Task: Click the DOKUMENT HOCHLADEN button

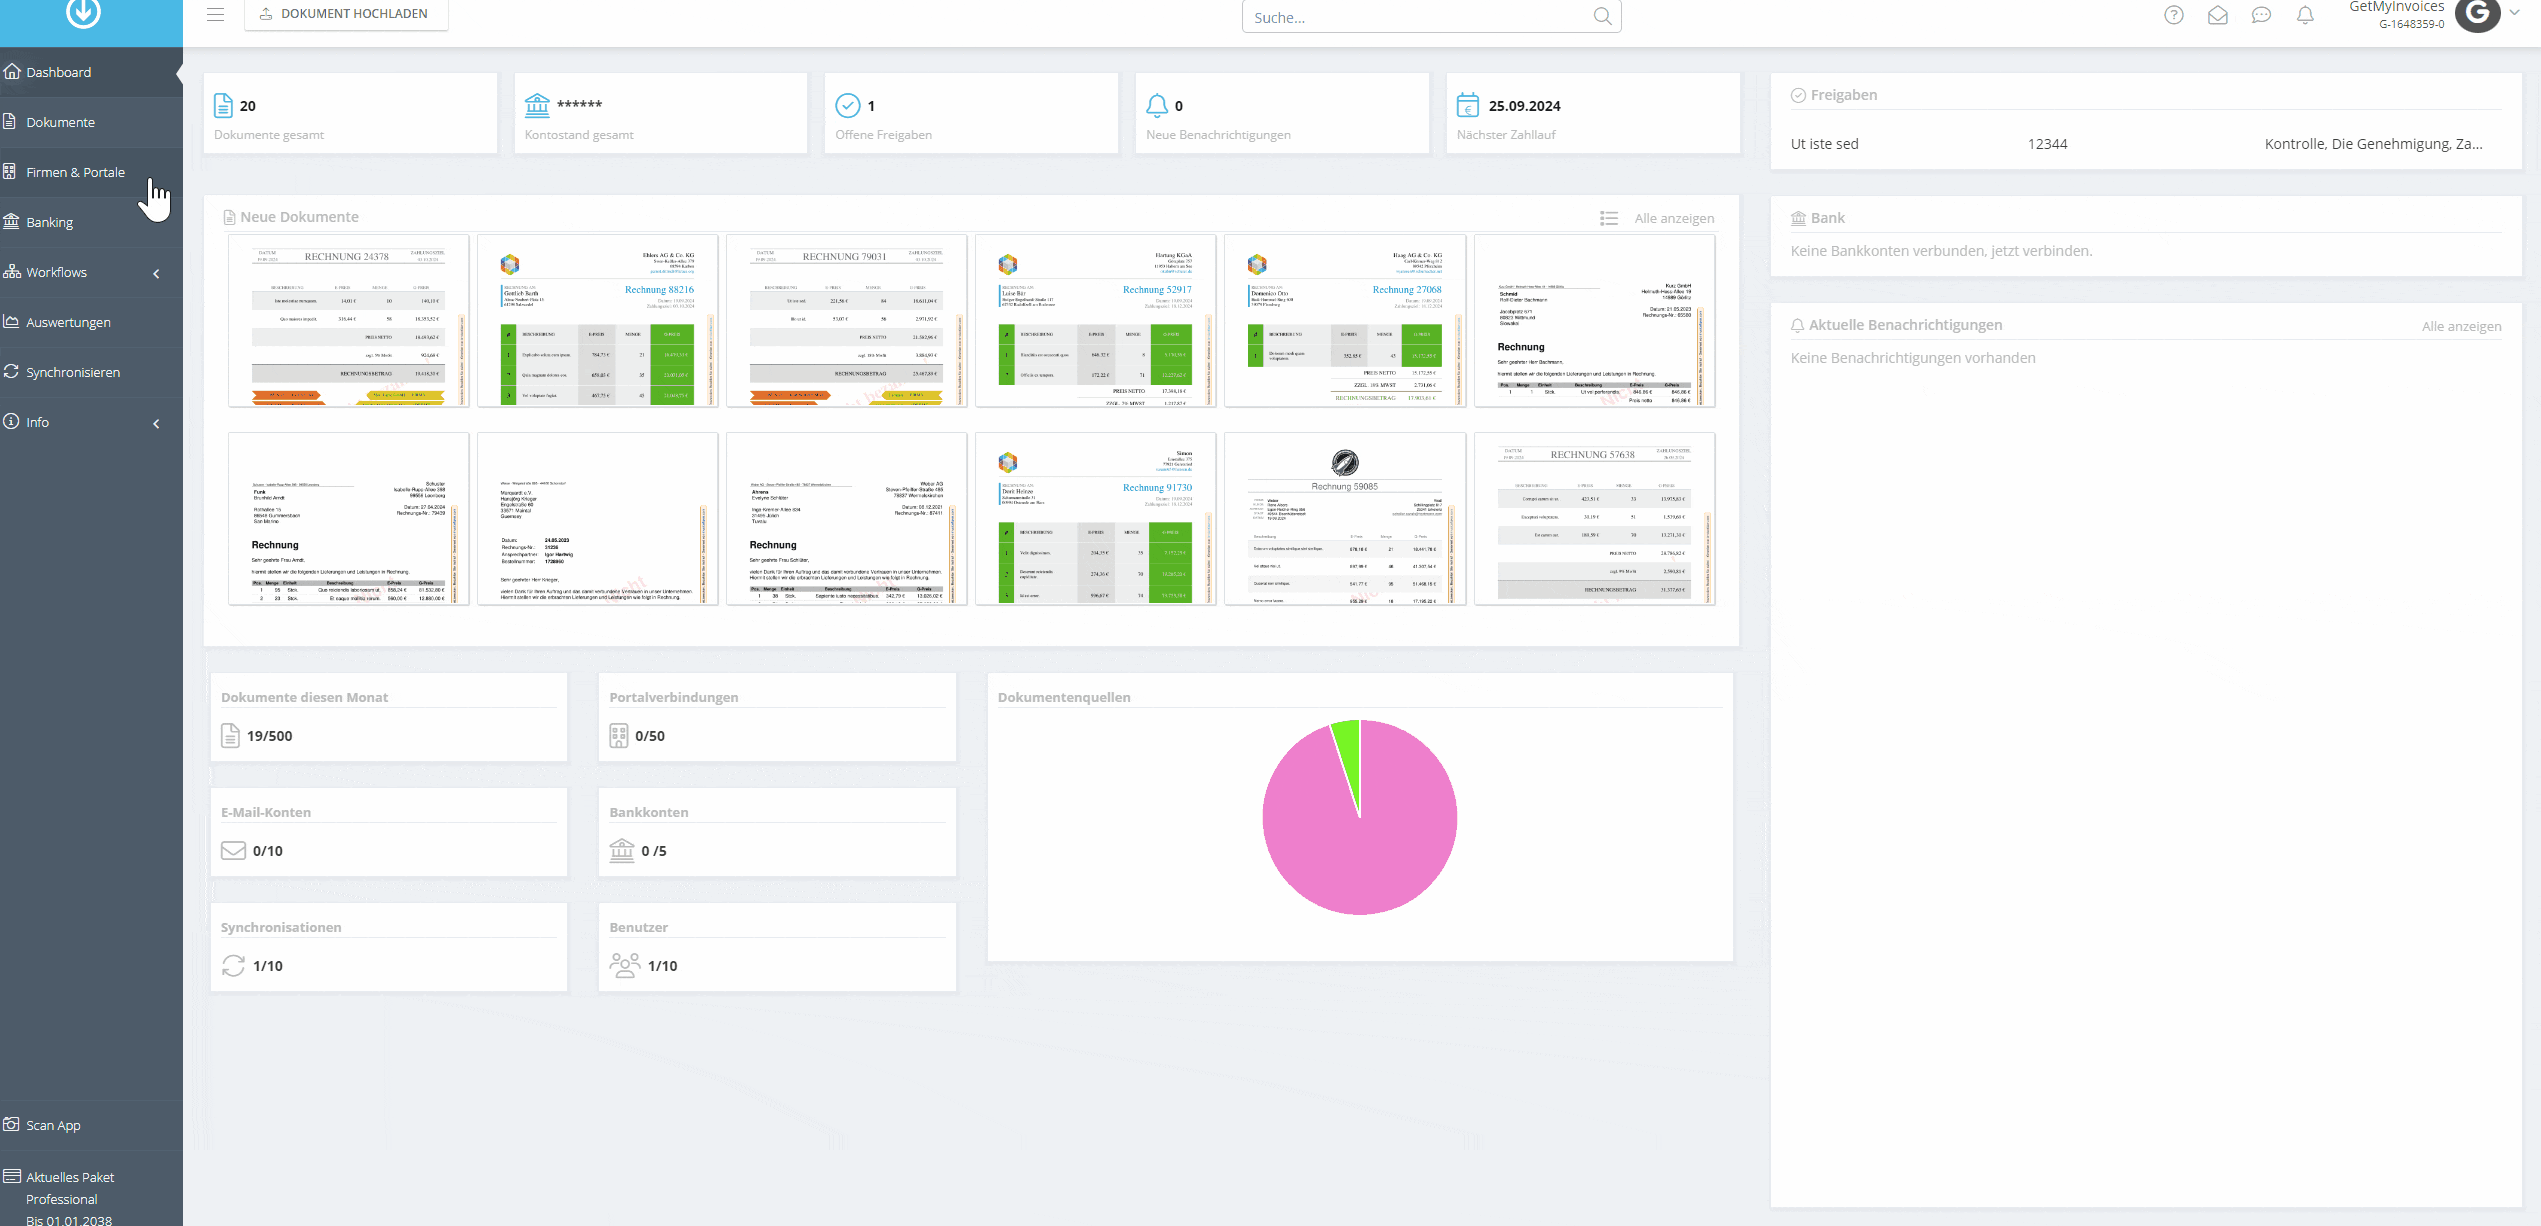Action: pyautogui.click(x=346, y=14)
